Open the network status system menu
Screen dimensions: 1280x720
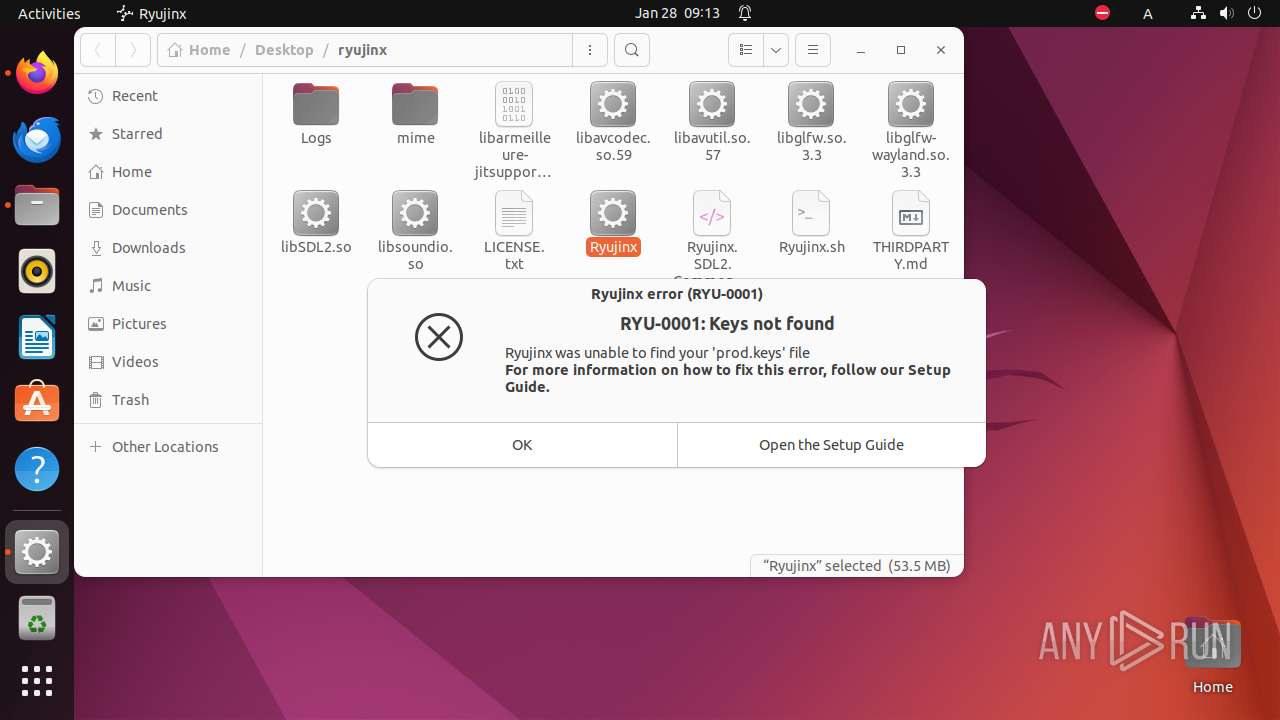click(x=1198, y=13)
